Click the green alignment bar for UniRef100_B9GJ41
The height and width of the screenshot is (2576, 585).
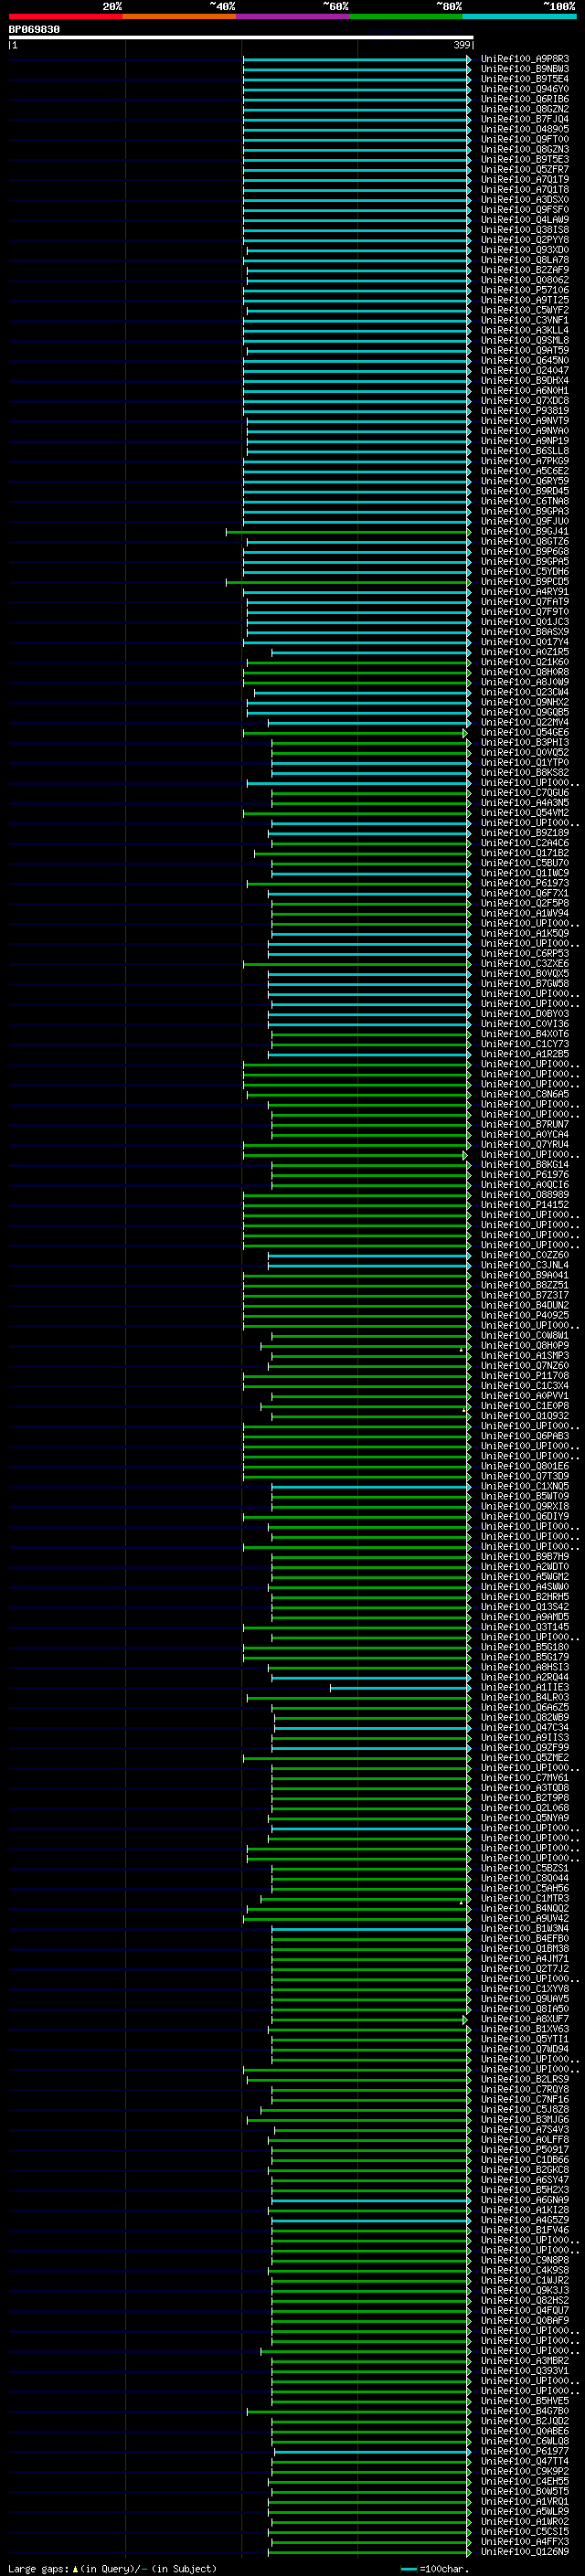(x=348, y=532)
